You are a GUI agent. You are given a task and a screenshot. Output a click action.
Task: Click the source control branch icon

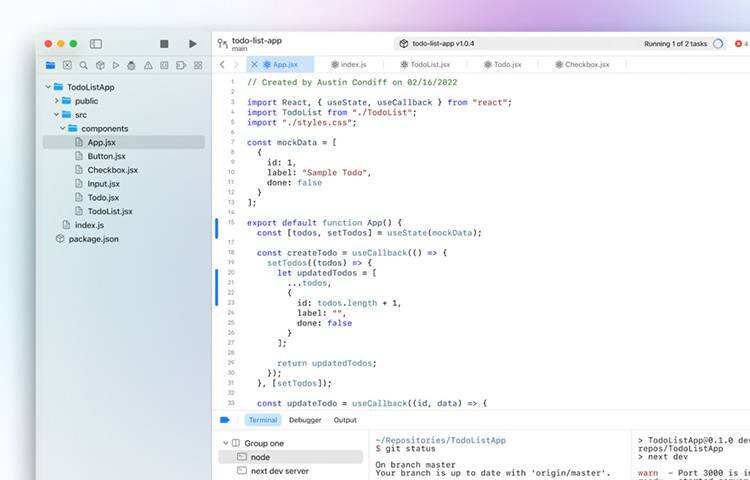[x=222, y=44]
